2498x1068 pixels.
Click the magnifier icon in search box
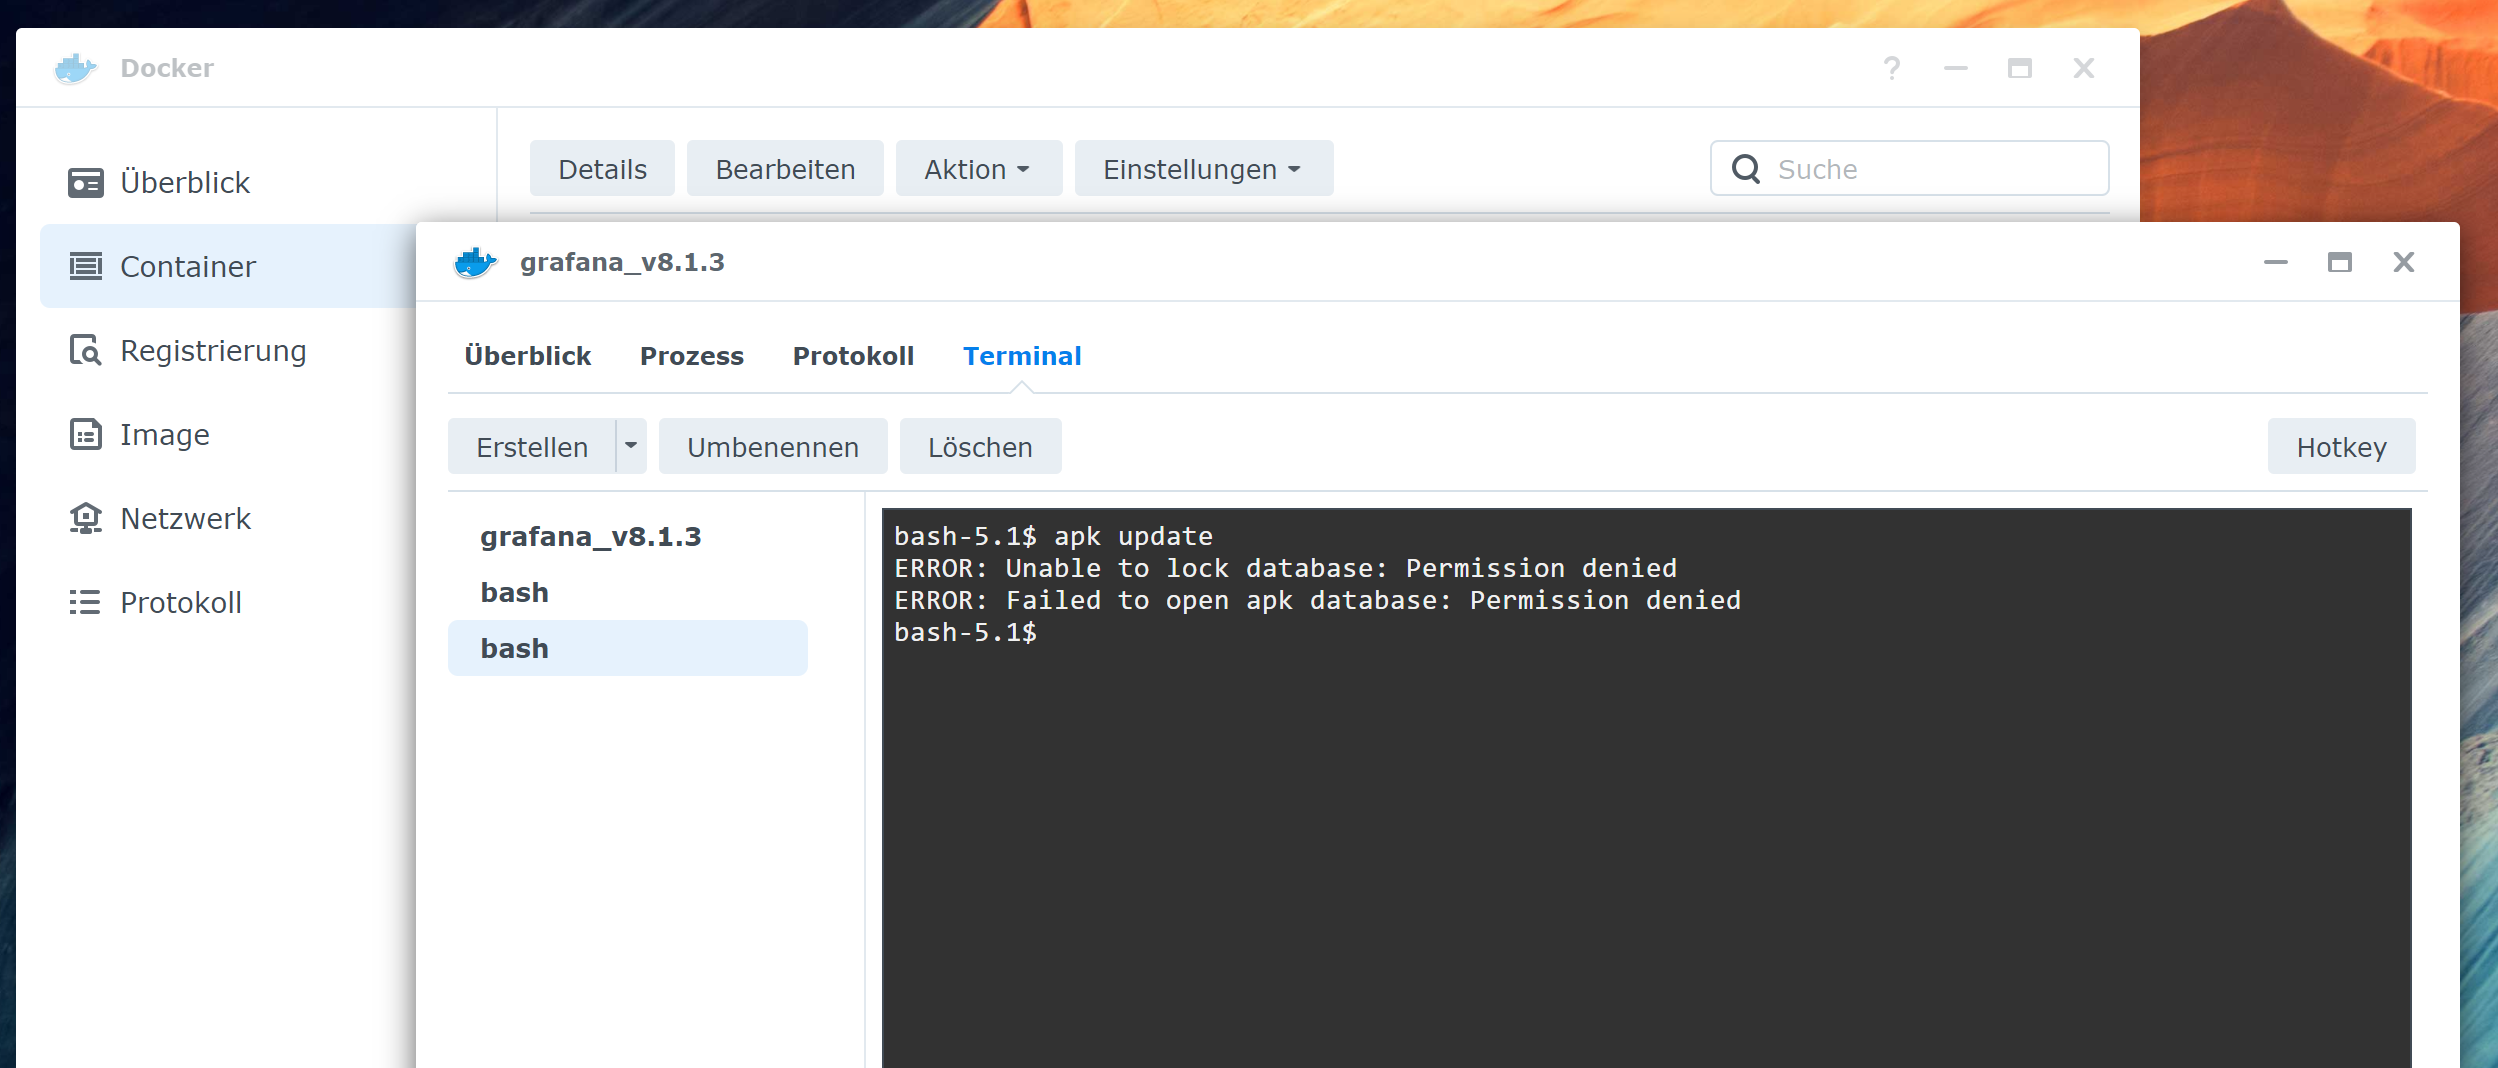(x=1746, y=169)
